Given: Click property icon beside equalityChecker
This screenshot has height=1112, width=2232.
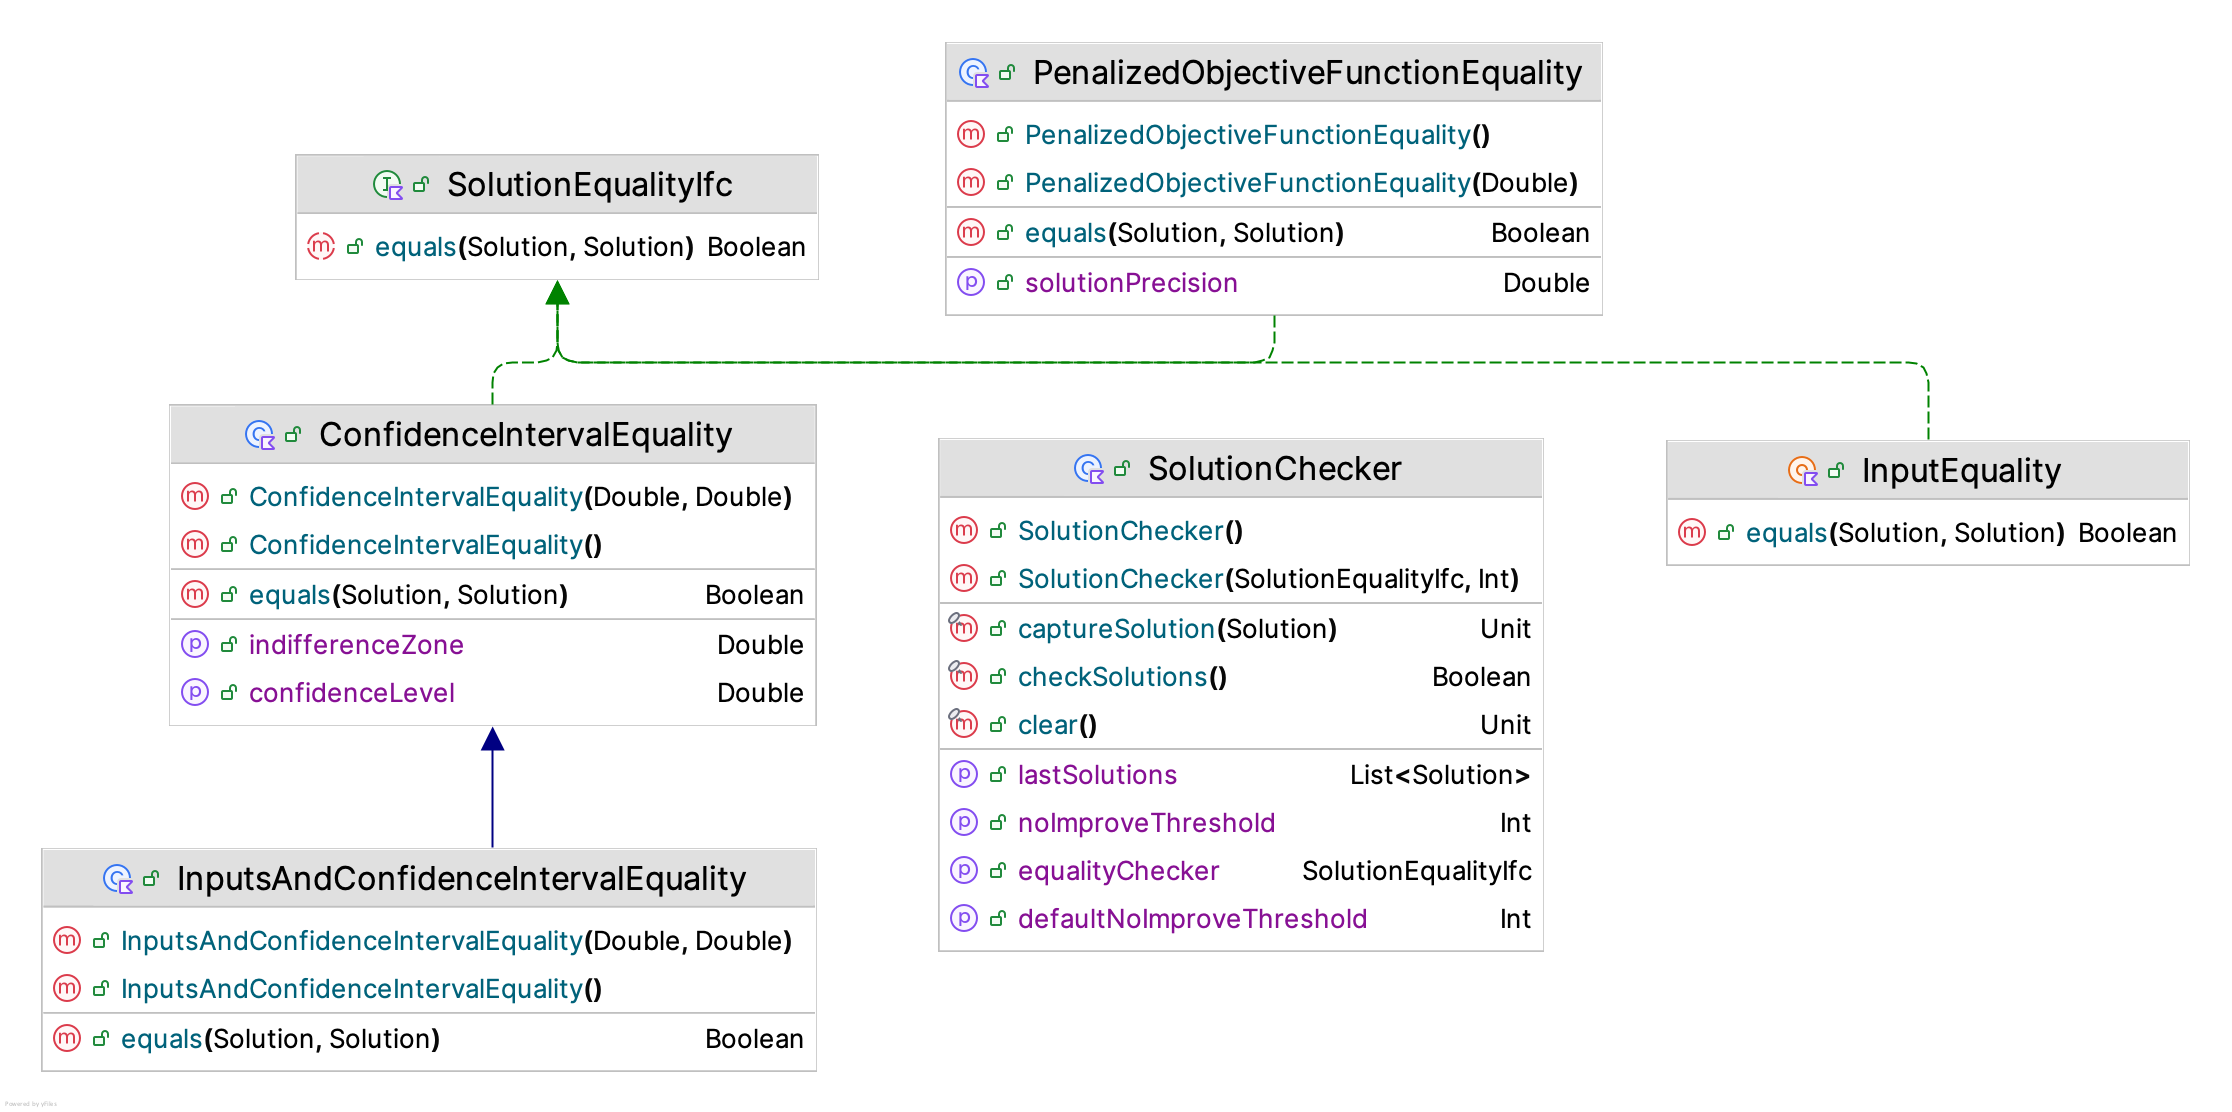Looking at the screenshot, I should click(964, 870).
